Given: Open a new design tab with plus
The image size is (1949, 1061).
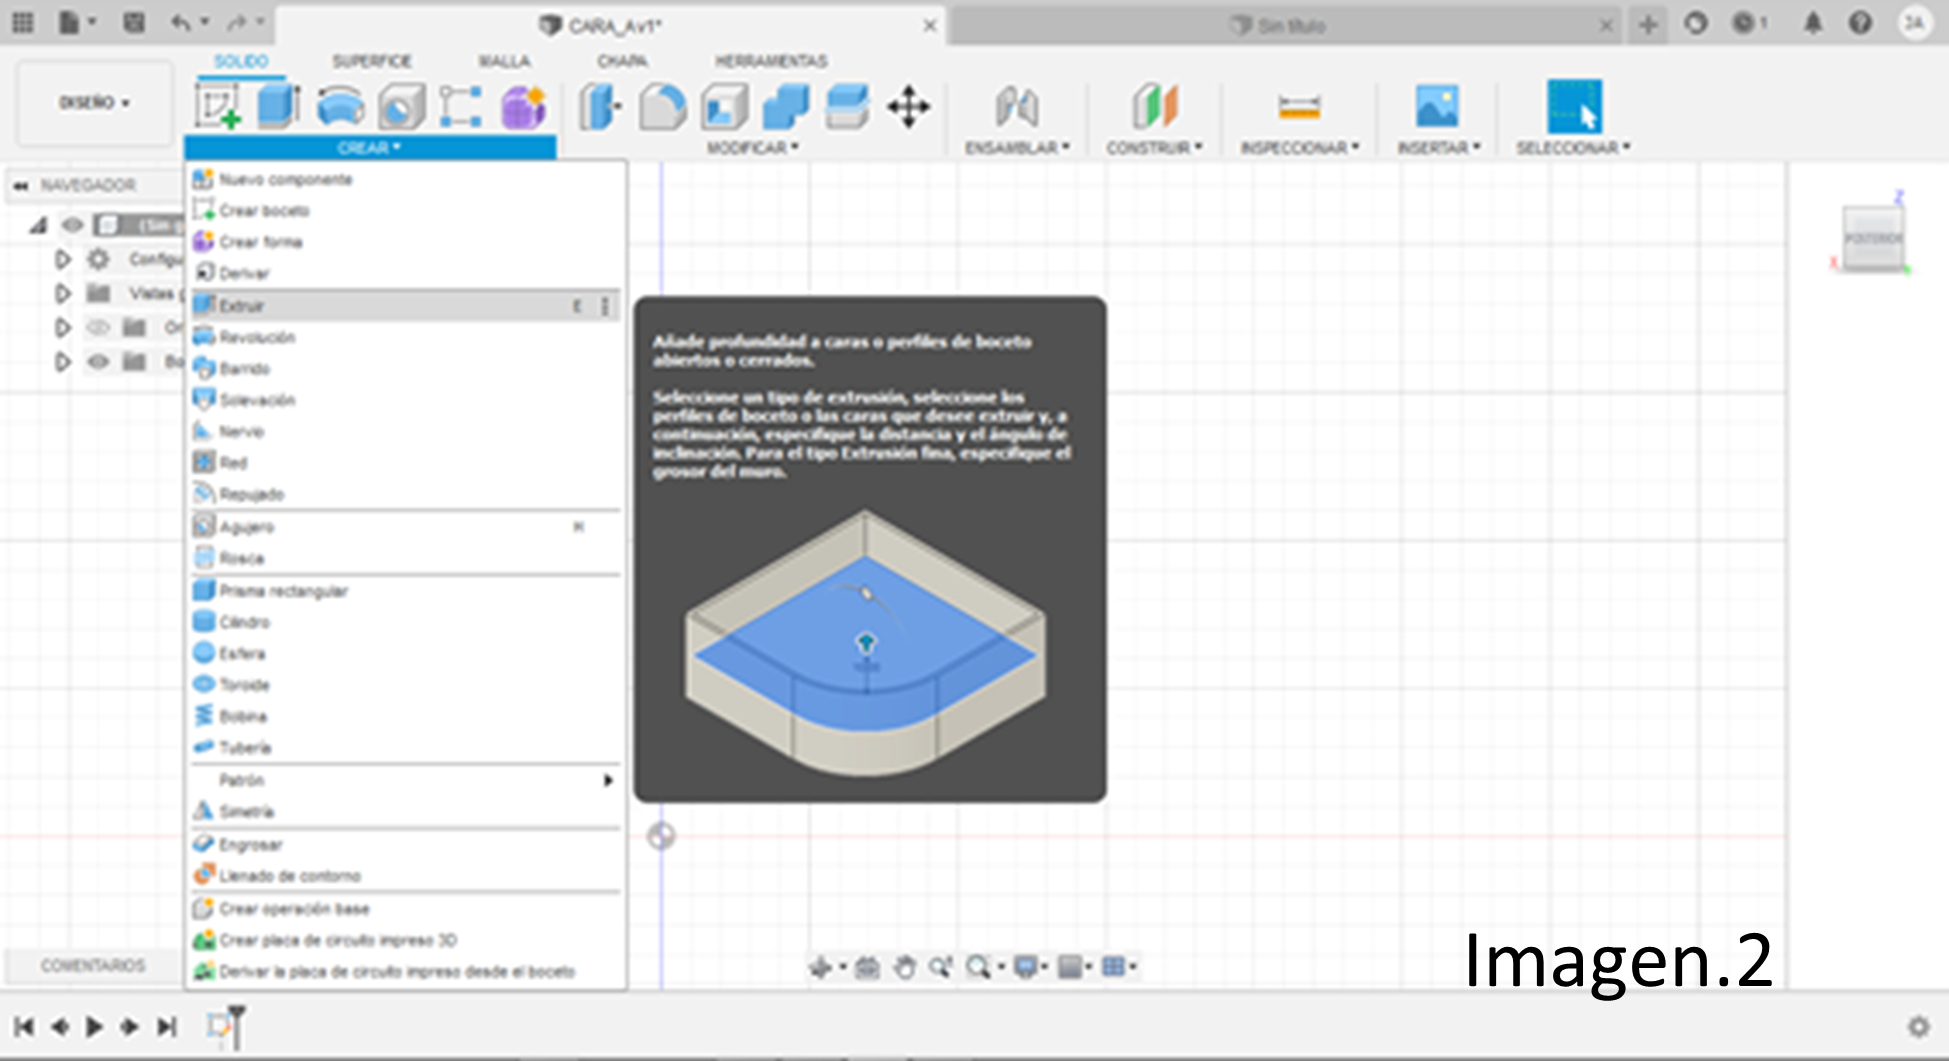Looking at the screenshot, I should (x=1648, y=25).
